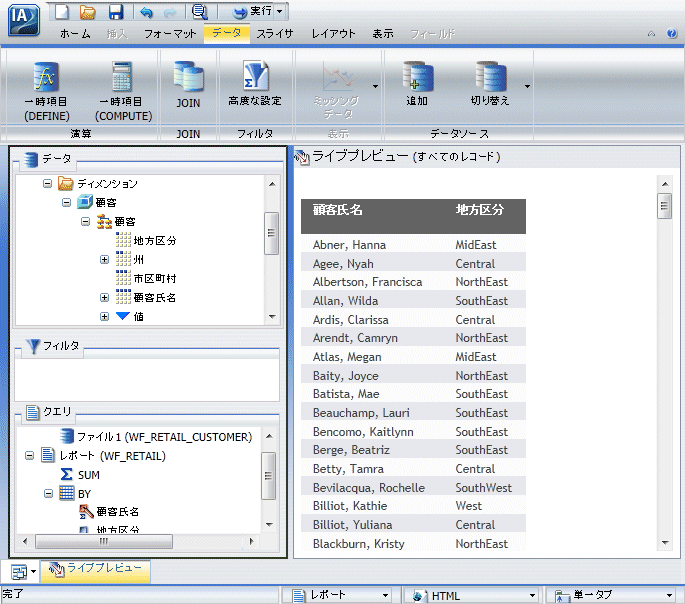Image resolution: width=685 pixels, height=604 pixels.
Task: Click the Bevilacqua, Rochelle cell
Action: (x=369, y=487)
